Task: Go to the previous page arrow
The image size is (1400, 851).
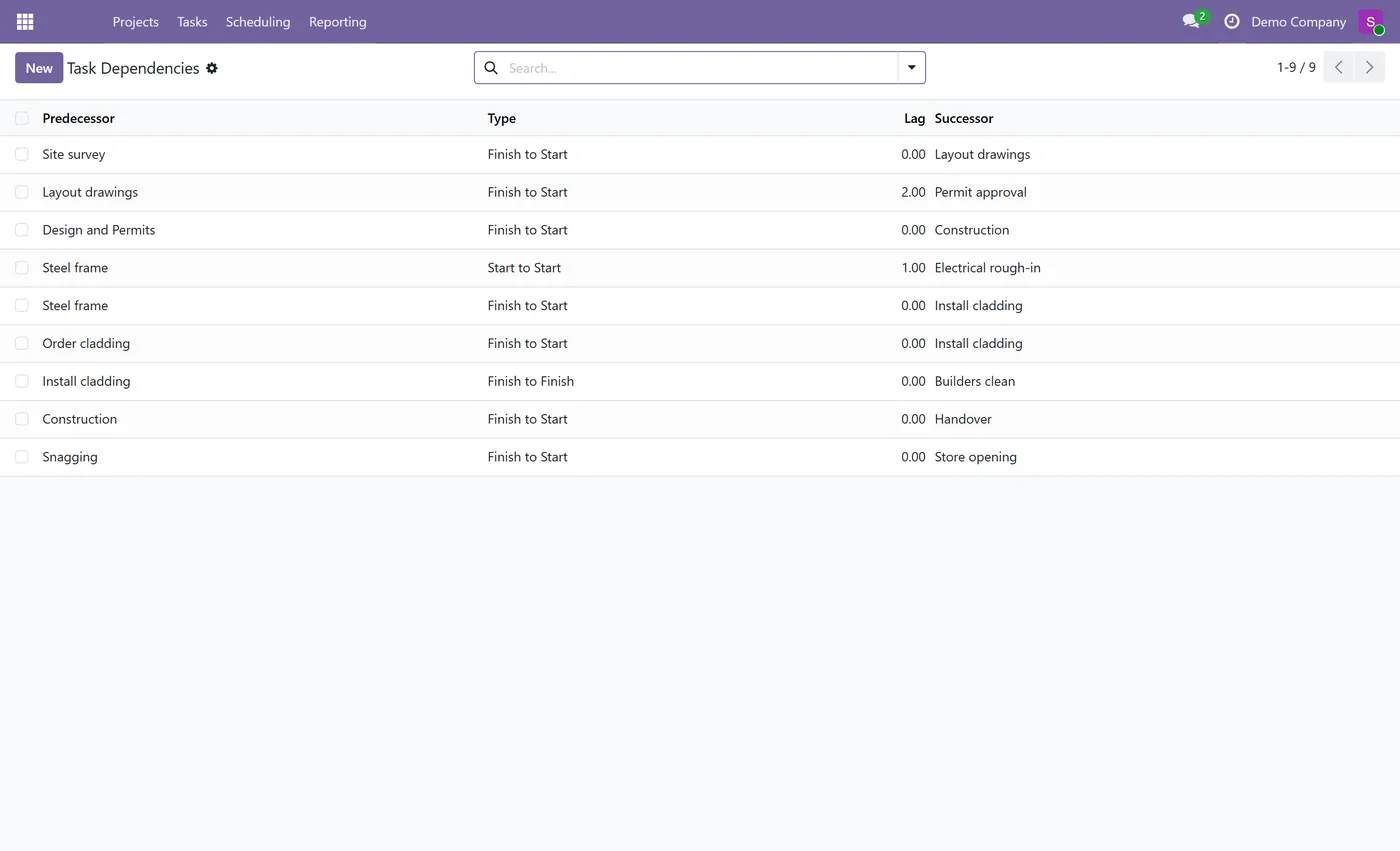Action: point(1339,67)
